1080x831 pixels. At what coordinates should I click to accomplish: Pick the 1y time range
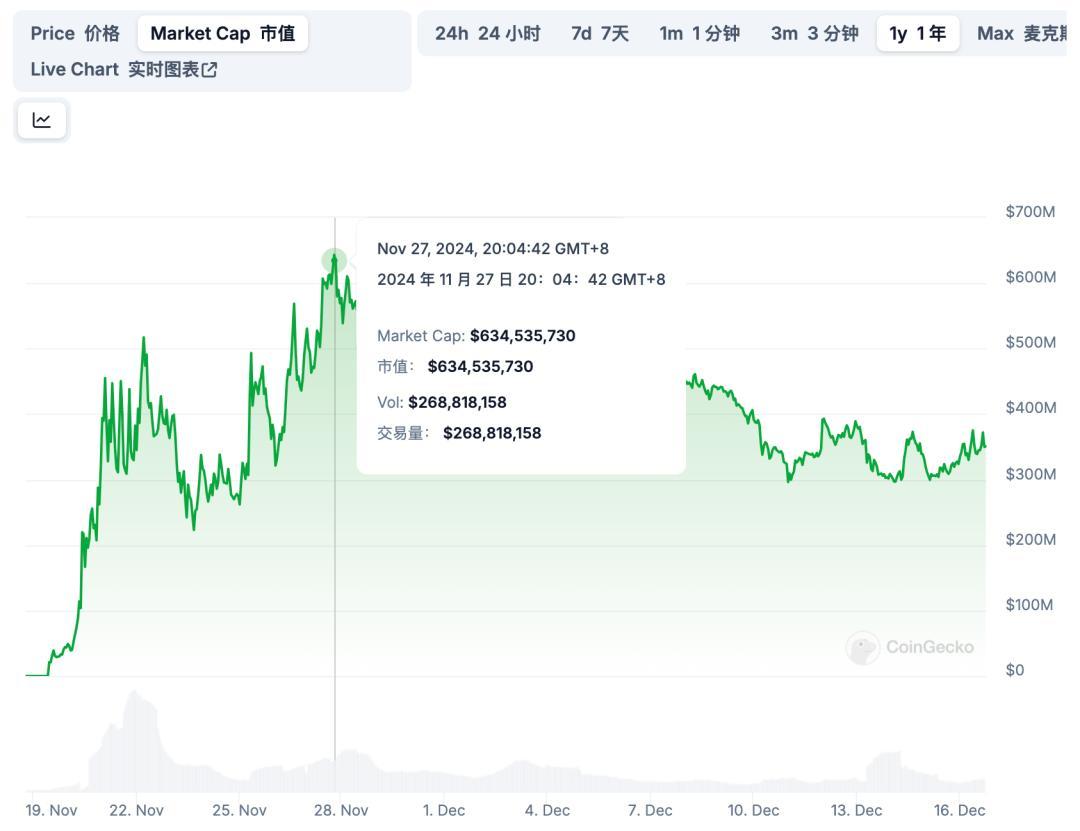point(917,33)
